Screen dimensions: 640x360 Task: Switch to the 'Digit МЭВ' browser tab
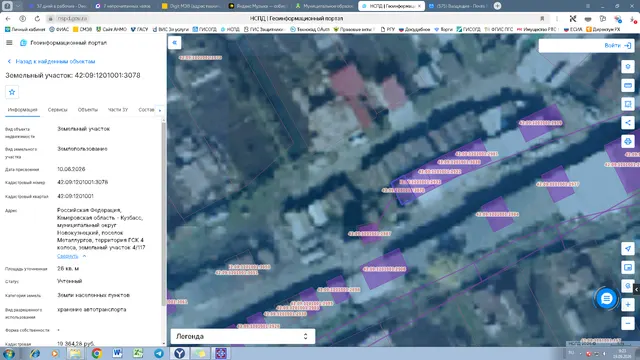click(x=191, y=6)
